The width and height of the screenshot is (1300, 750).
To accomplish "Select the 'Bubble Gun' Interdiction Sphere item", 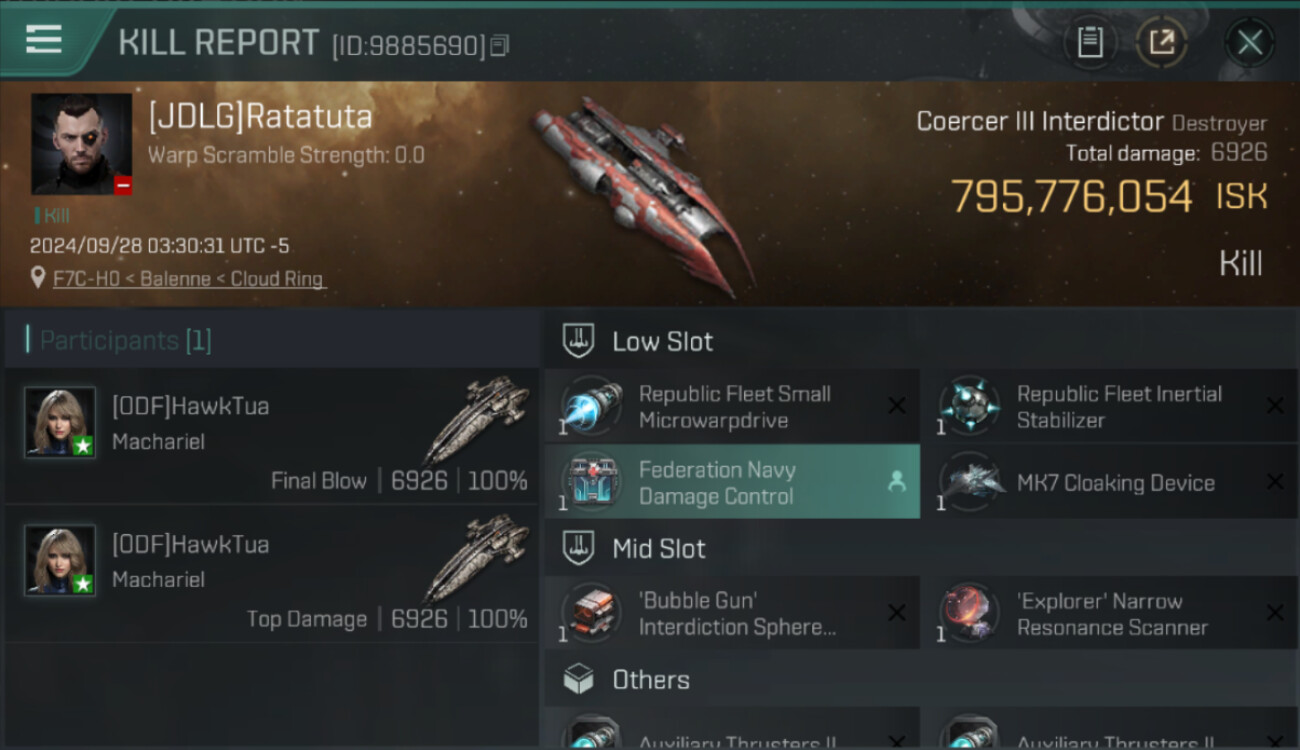I will click(x=732, y=614).
